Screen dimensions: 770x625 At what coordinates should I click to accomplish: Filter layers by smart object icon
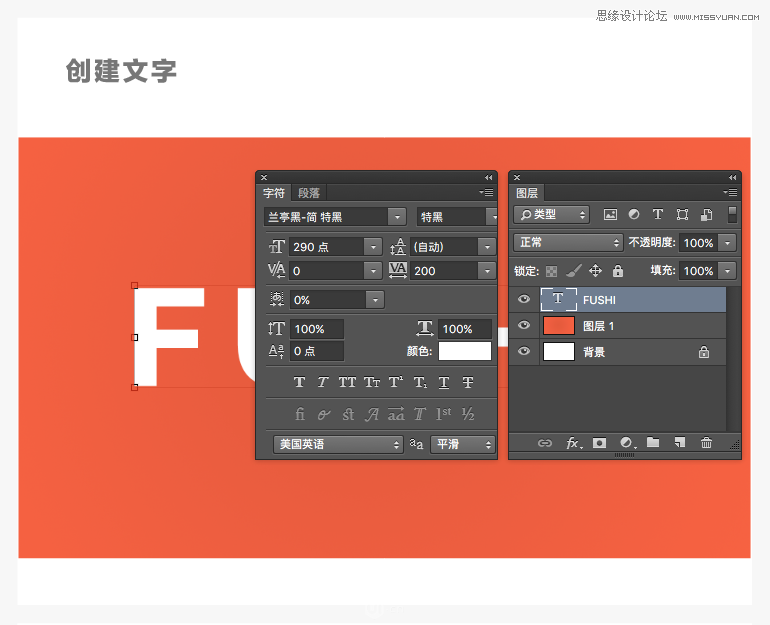[x=707, y=215]
